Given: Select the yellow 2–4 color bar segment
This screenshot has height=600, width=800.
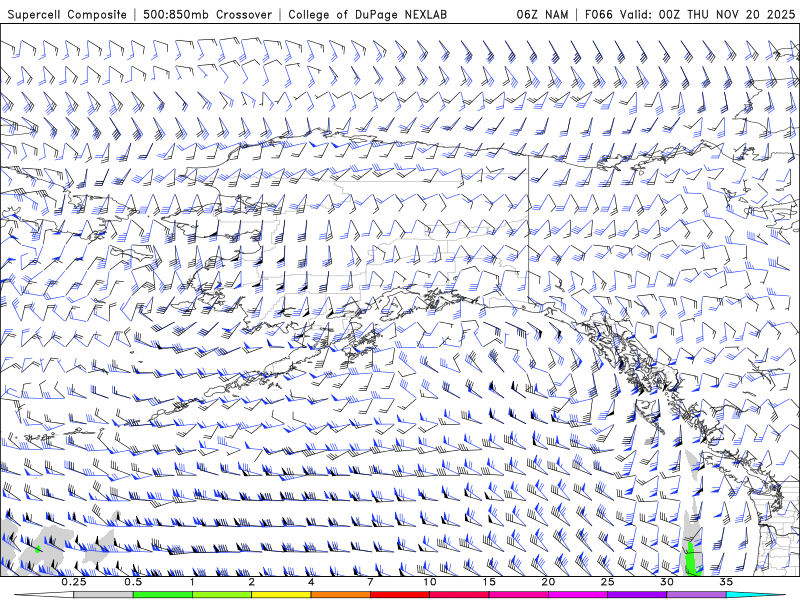Looking at the screenshot, I should (x=281, y=595).
